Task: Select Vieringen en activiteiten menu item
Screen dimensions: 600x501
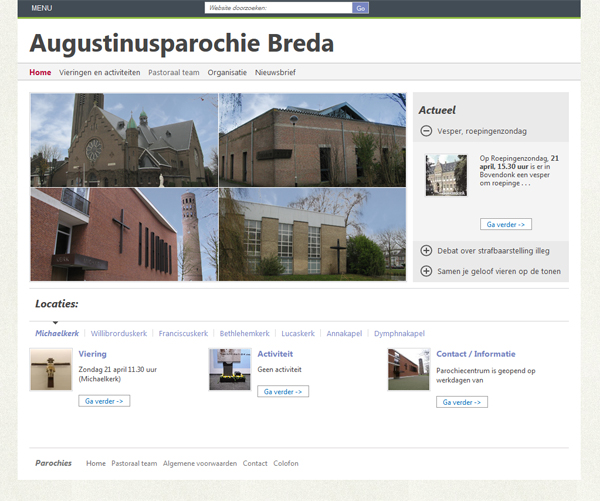Action: click(x=99, y=72)
